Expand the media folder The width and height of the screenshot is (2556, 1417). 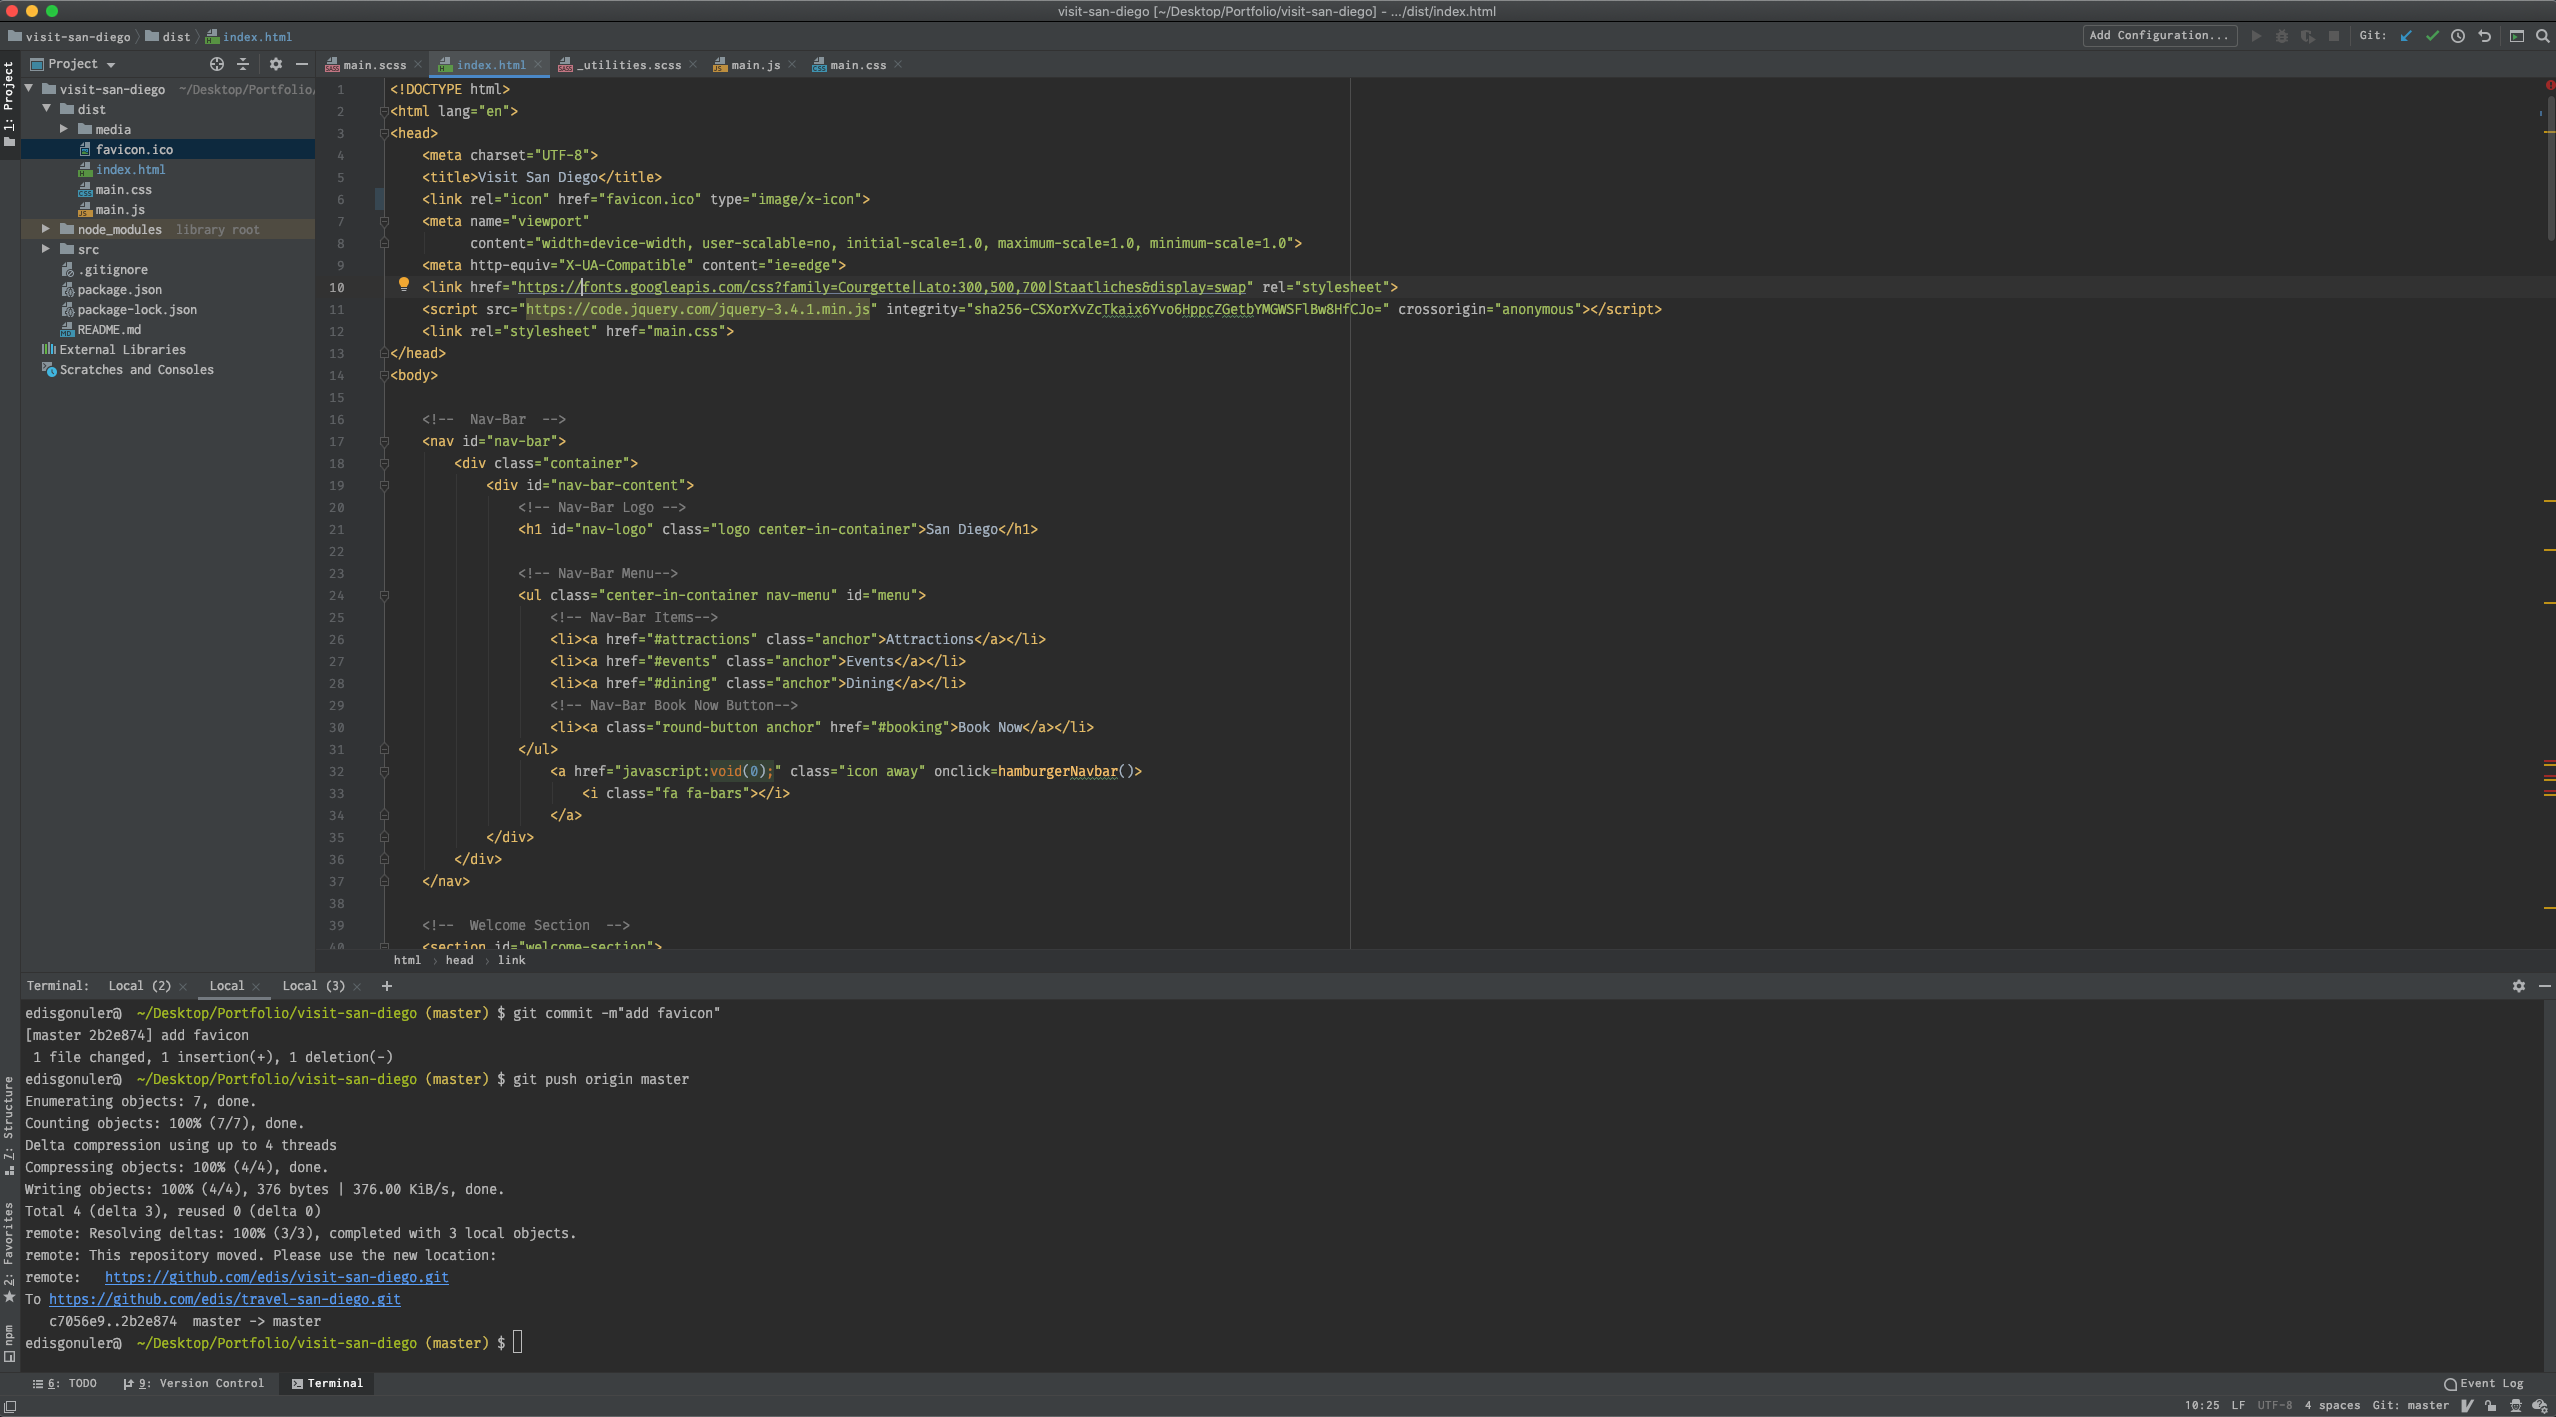click(x=64, y=129)
